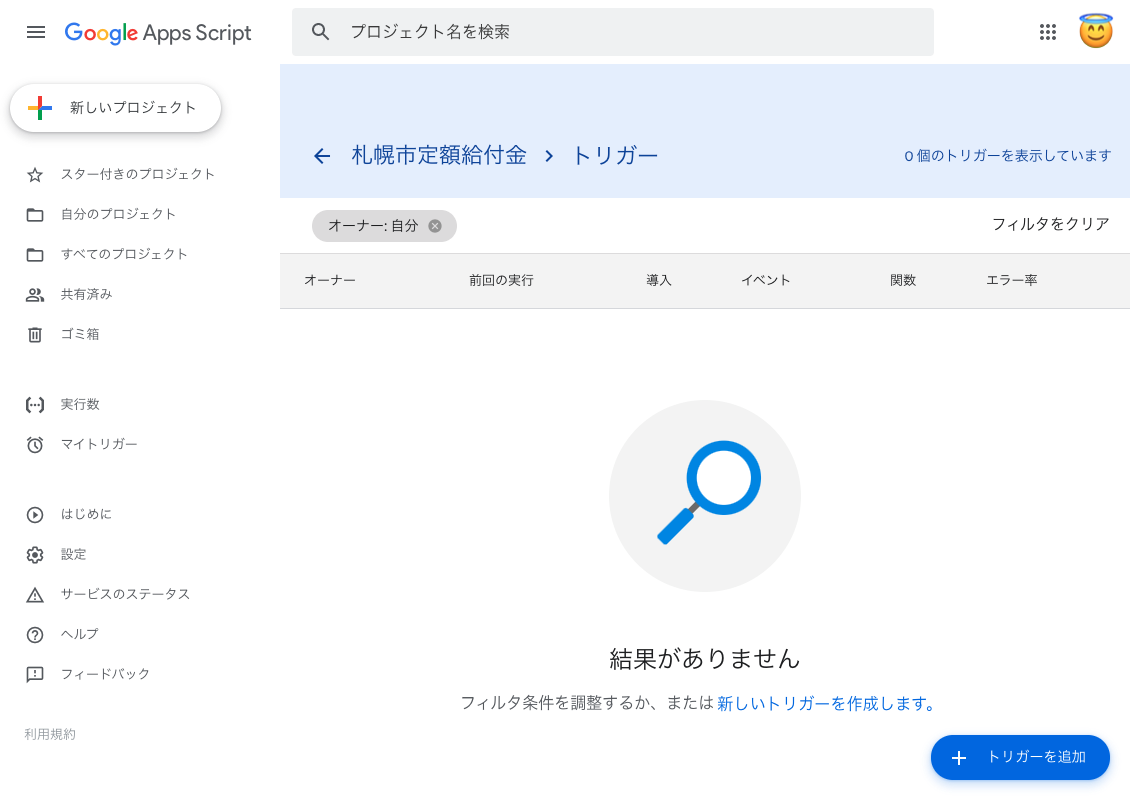This screenshot has width=1130, height=800.
Task: Click the Google Apps Script logo
Action: coord(158,32)
